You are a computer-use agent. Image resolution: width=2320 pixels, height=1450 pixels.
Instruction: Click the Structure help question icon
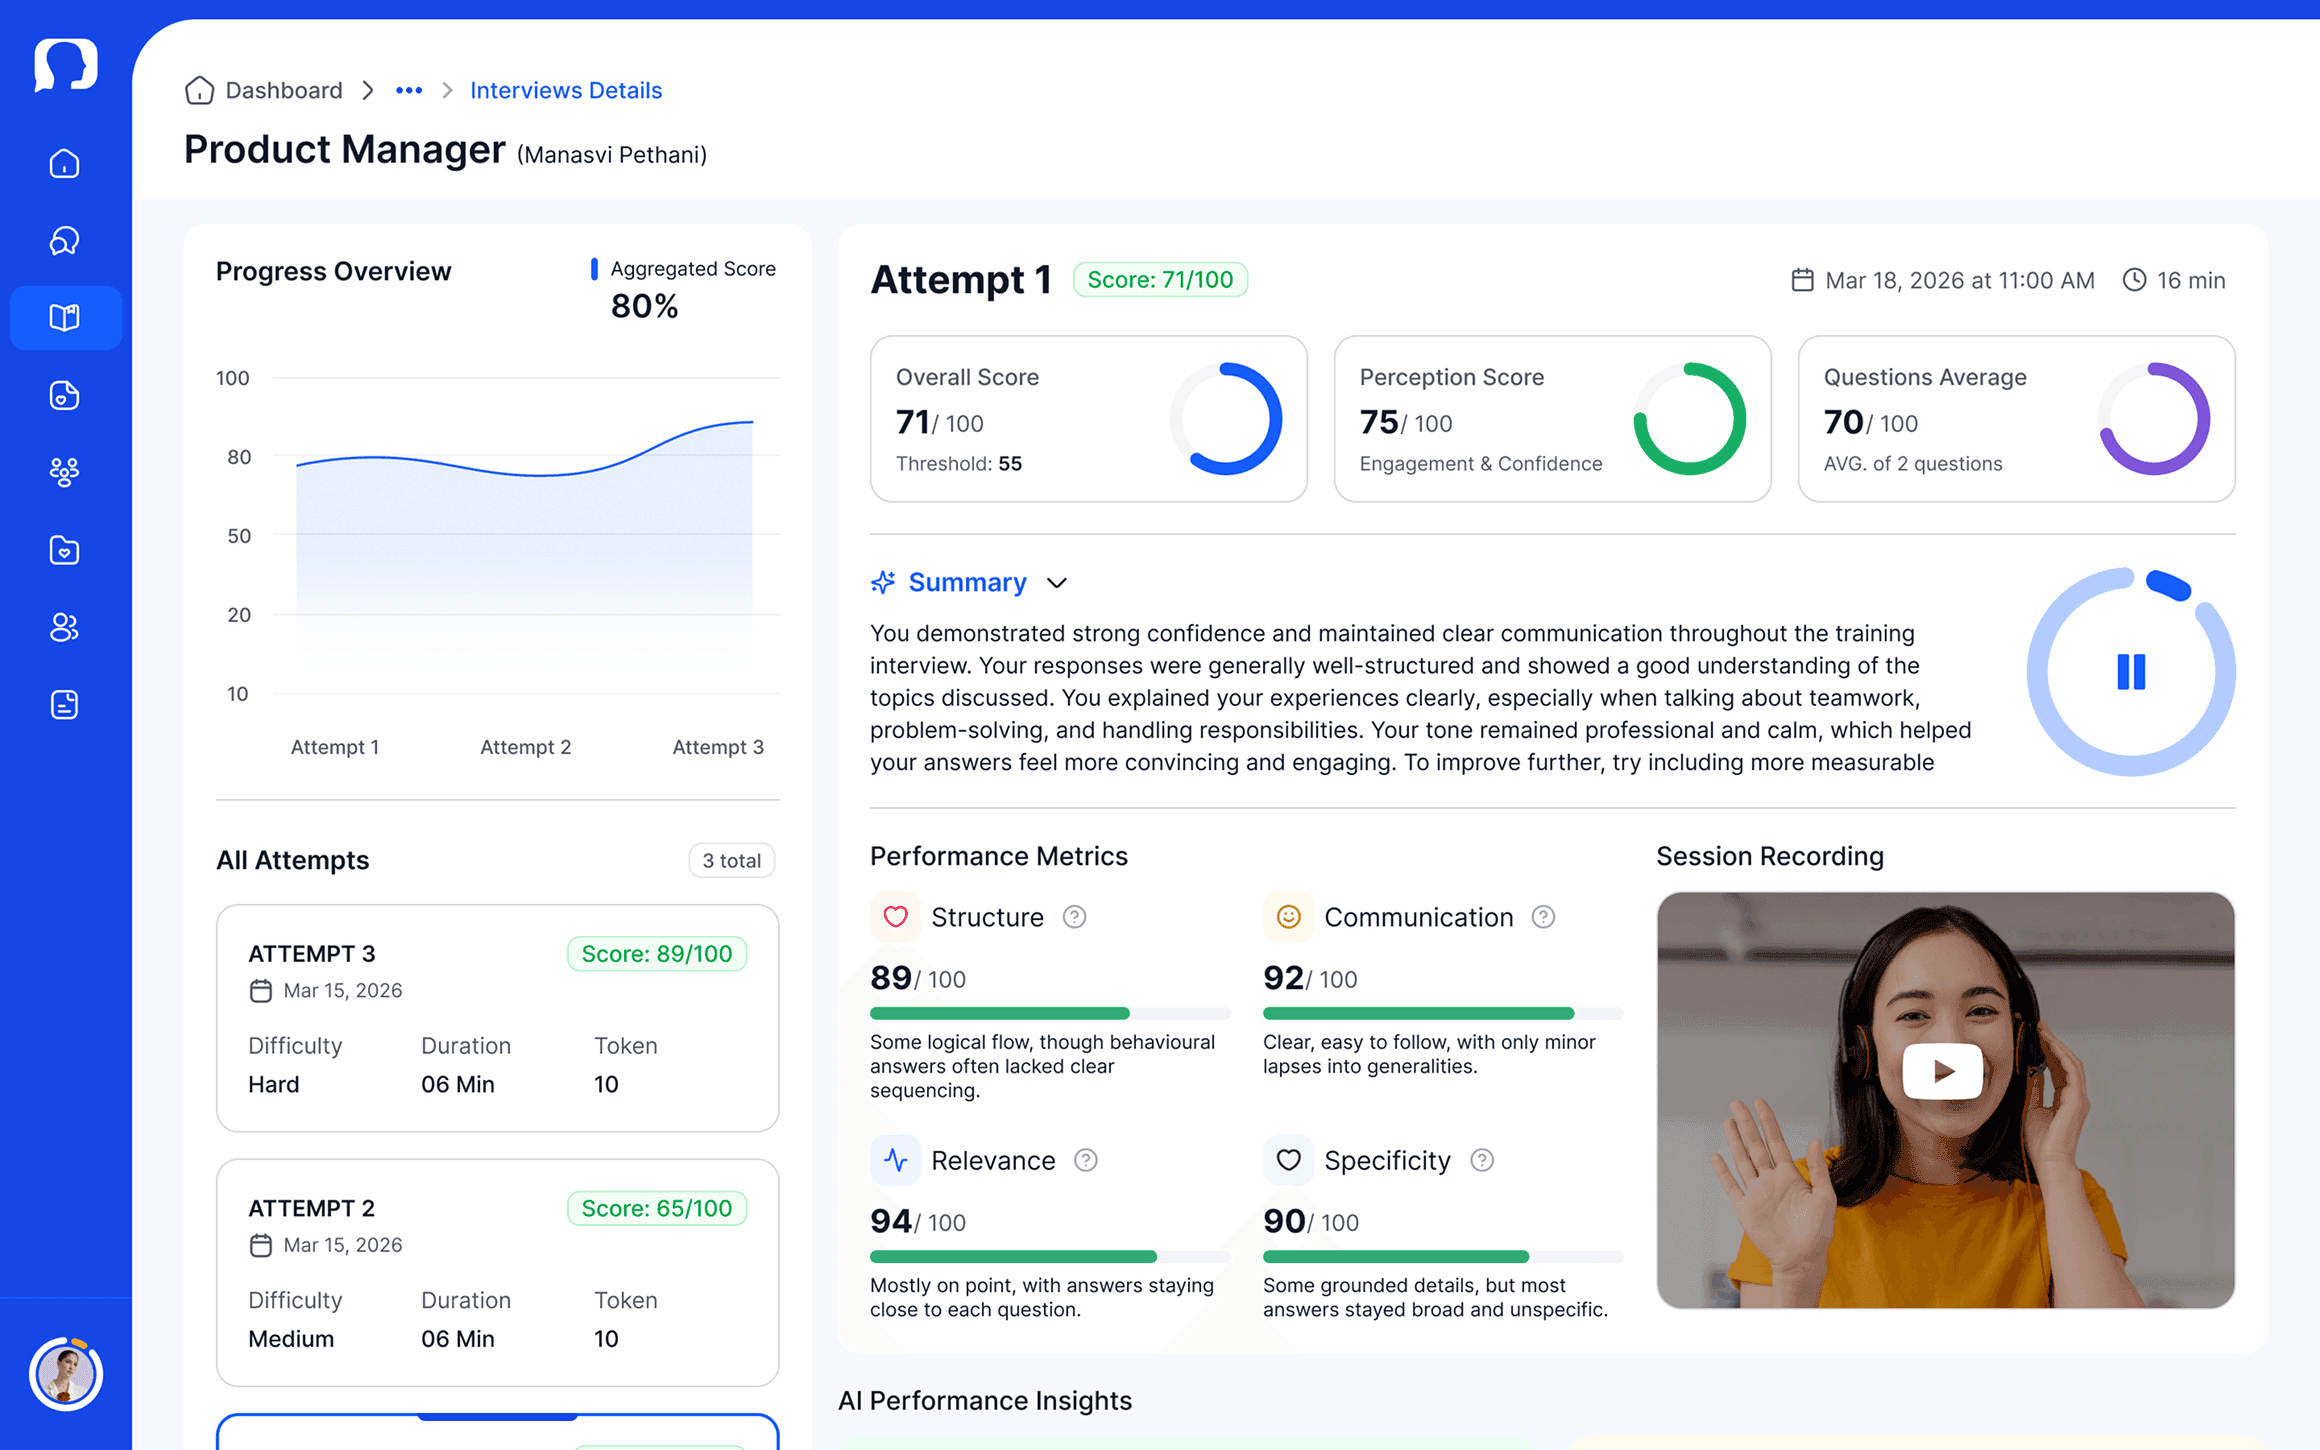pos(1074,917)
